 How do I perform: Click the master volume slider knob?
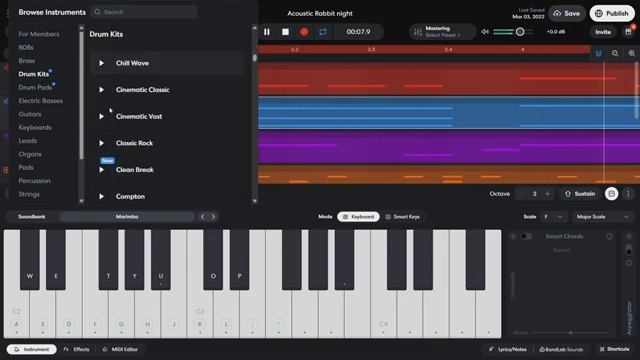pyautogui.click(x=520, y=32)
